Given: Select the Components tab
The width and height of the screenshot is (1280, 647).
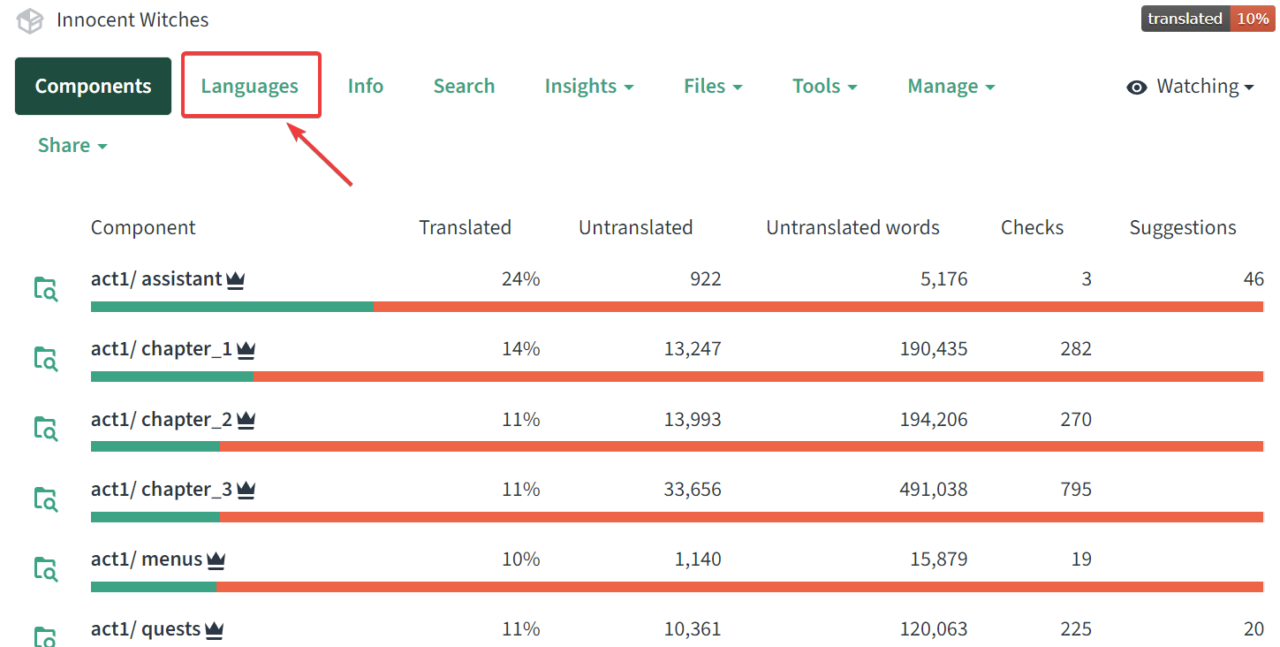Looking at the screenshot, I should (93, 87).
